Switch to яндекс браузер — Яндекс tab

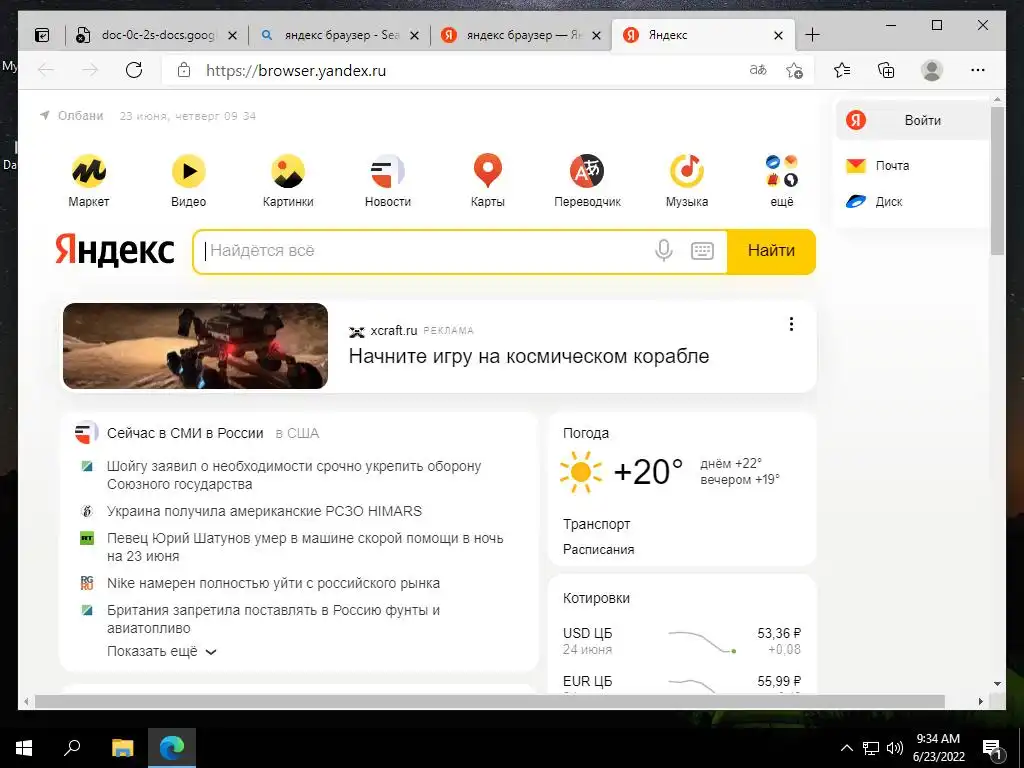pyautogui.click(x=522, y=35)
